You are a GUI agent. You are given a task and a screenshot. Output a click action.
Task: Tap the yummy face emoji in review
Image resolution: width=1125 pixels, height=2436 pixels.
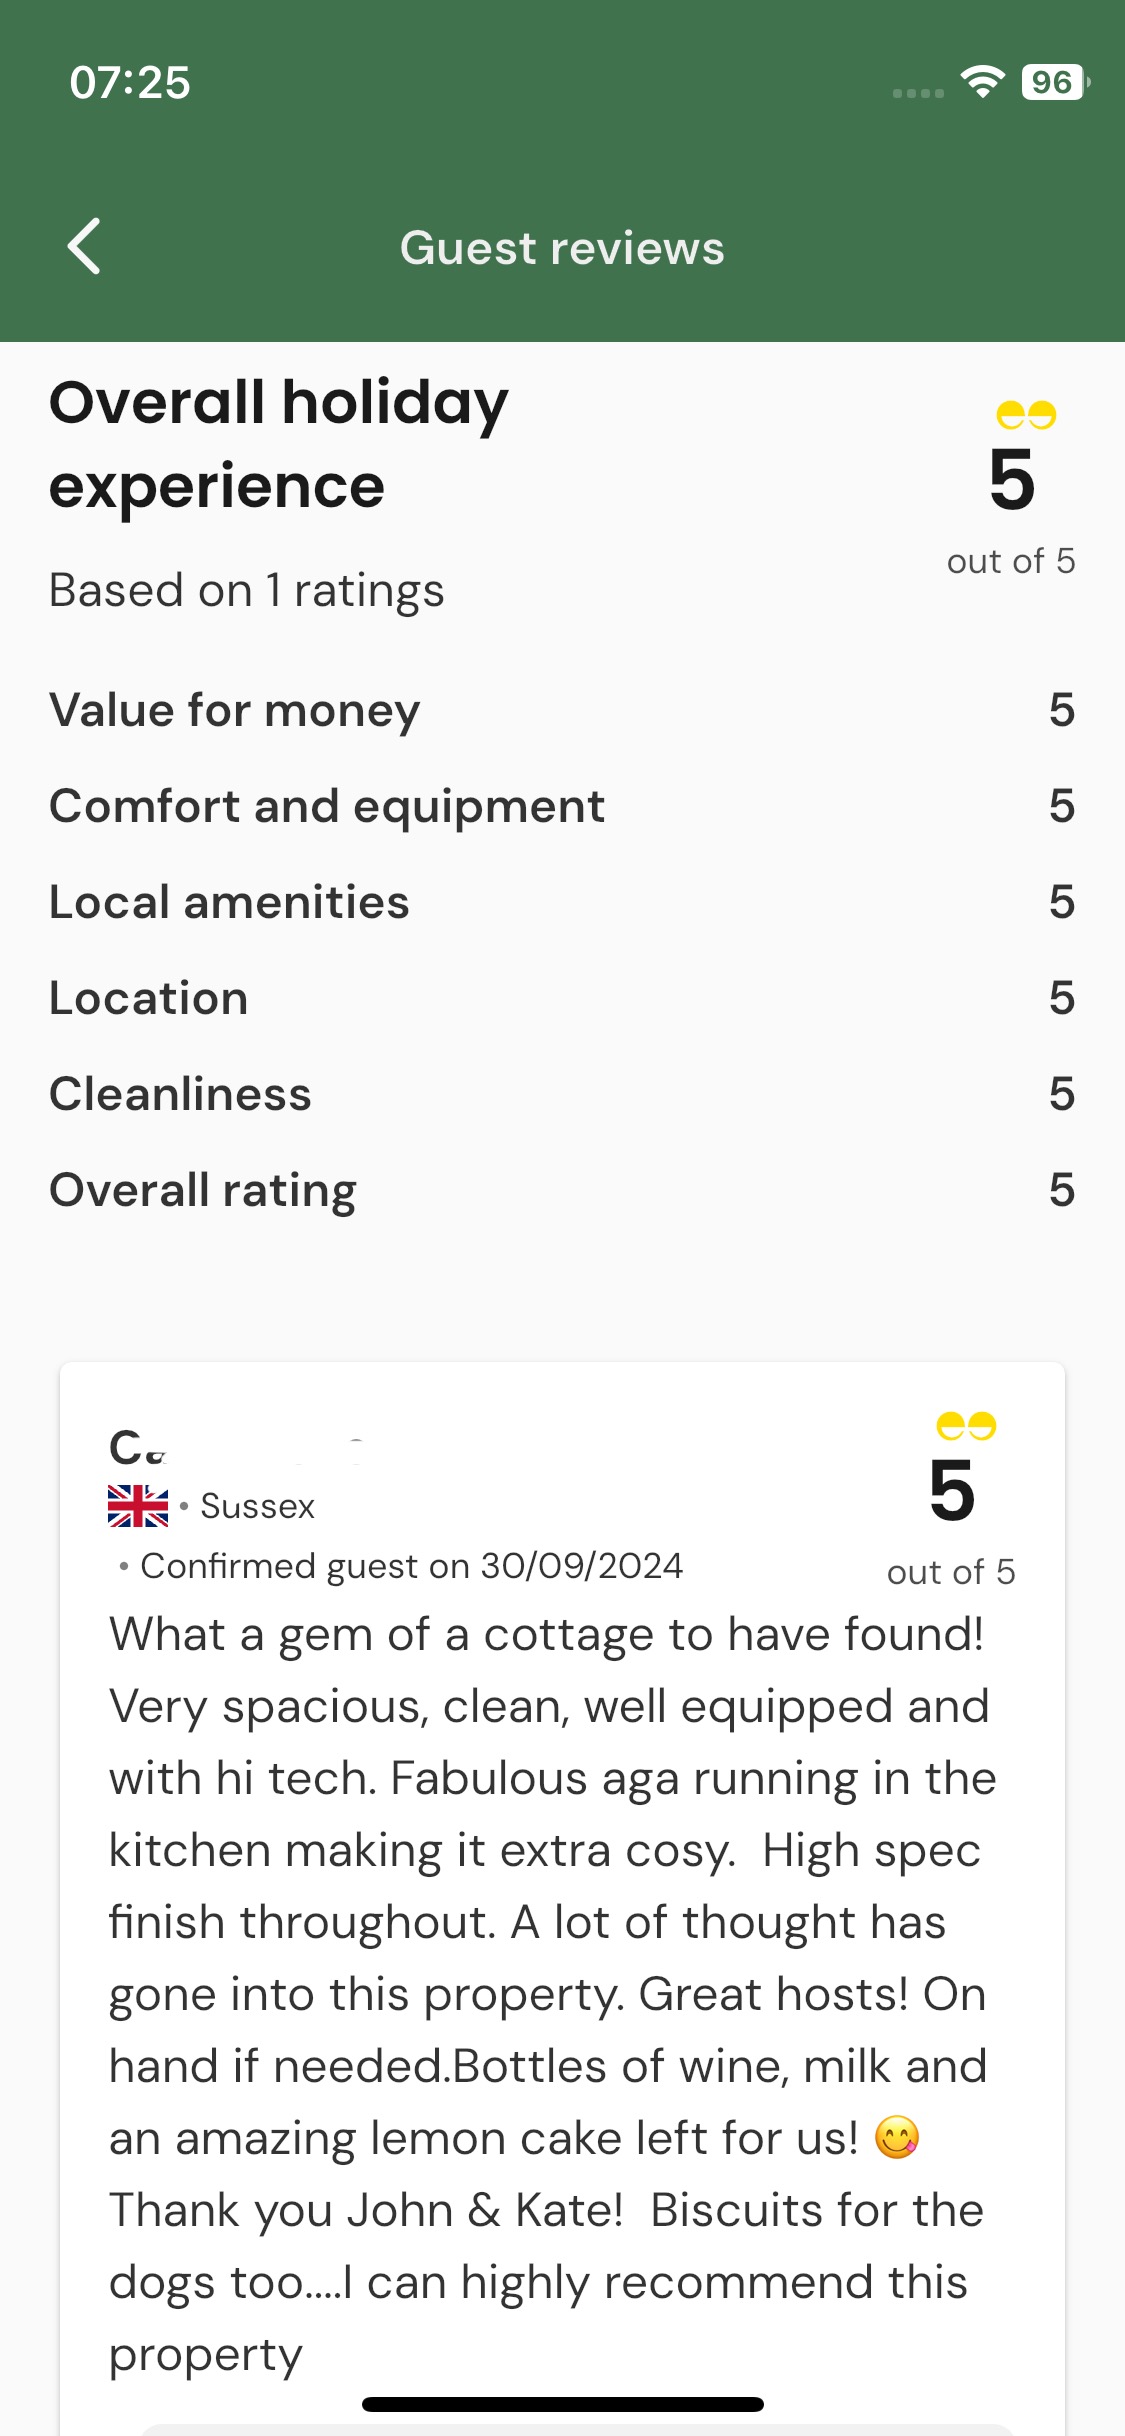897,2138
